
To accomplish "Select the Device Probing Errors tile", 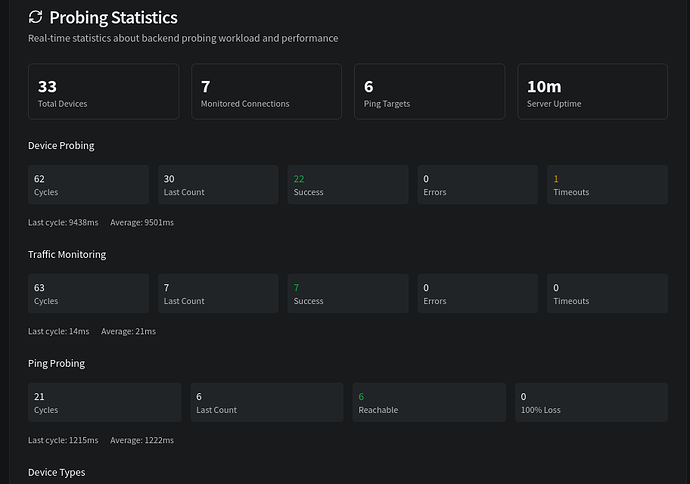I will [x=478, y=185].
